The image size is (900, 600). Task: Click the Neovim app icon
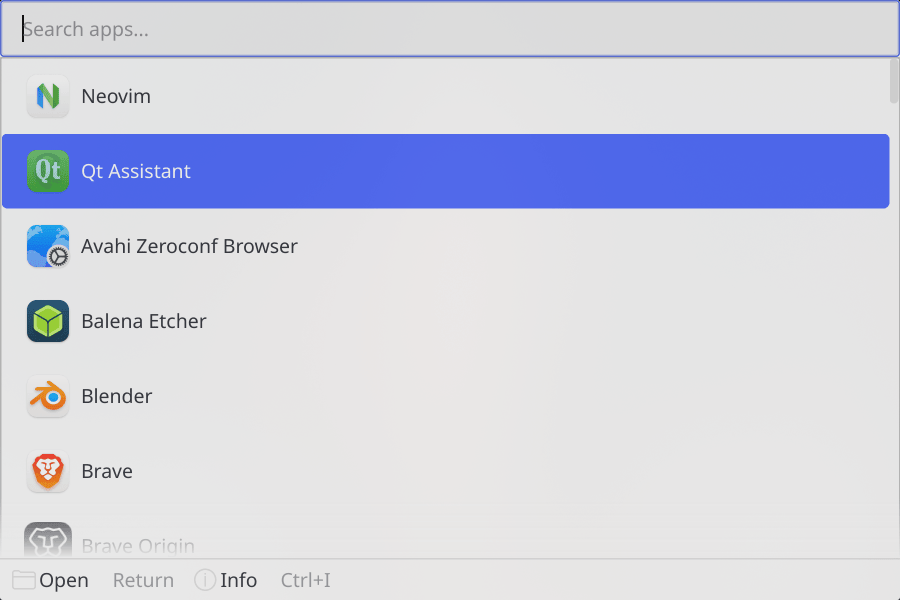(x=48, y=96)
